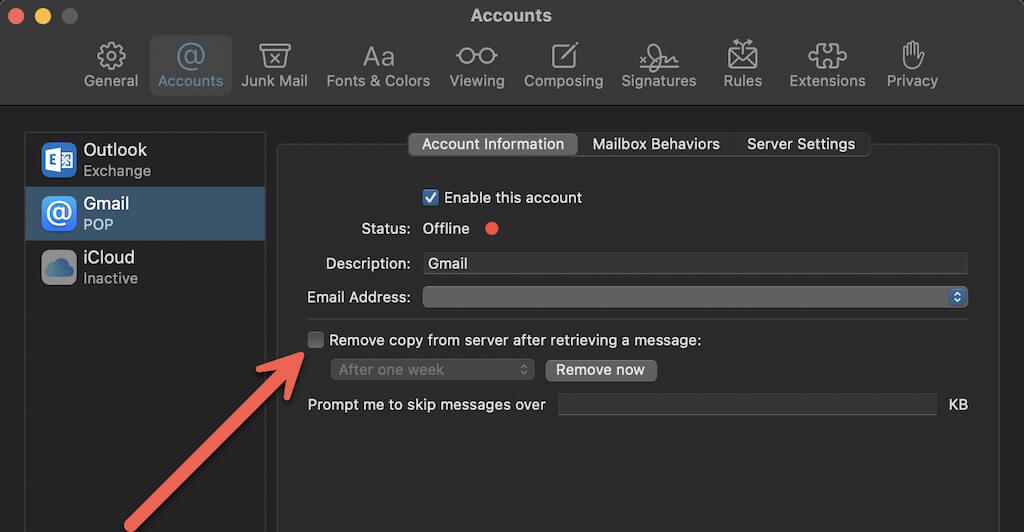Open the General preferences gear icon
This screenshot has height=532, width=1024.
(x=111, y=57)
